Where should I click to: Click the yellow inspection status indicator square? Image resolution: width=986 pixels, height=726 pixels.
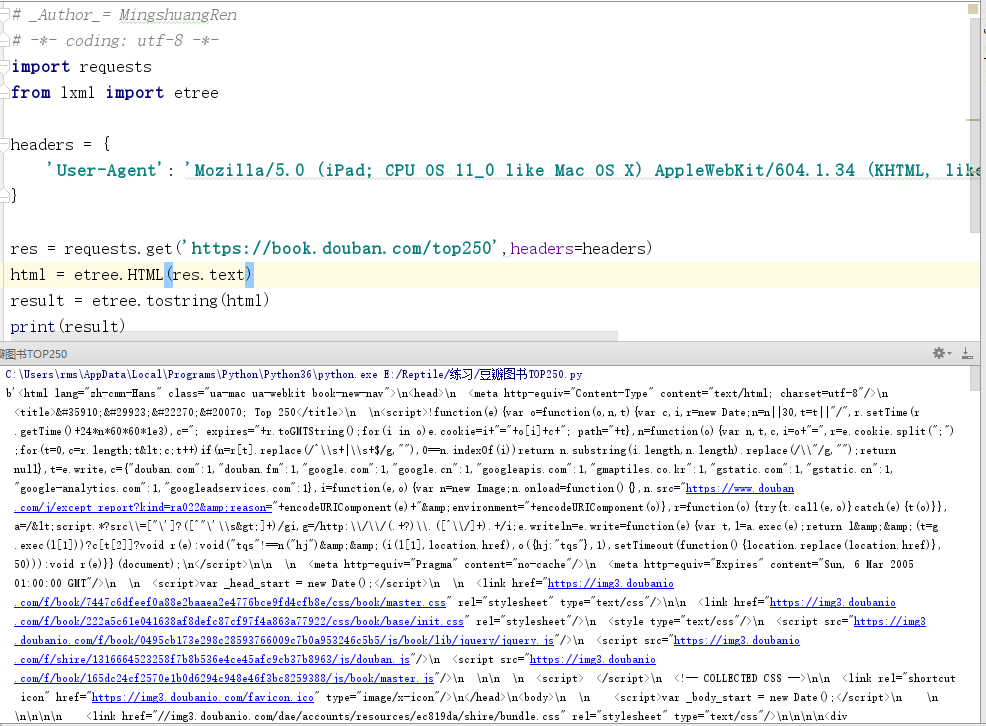973,9
